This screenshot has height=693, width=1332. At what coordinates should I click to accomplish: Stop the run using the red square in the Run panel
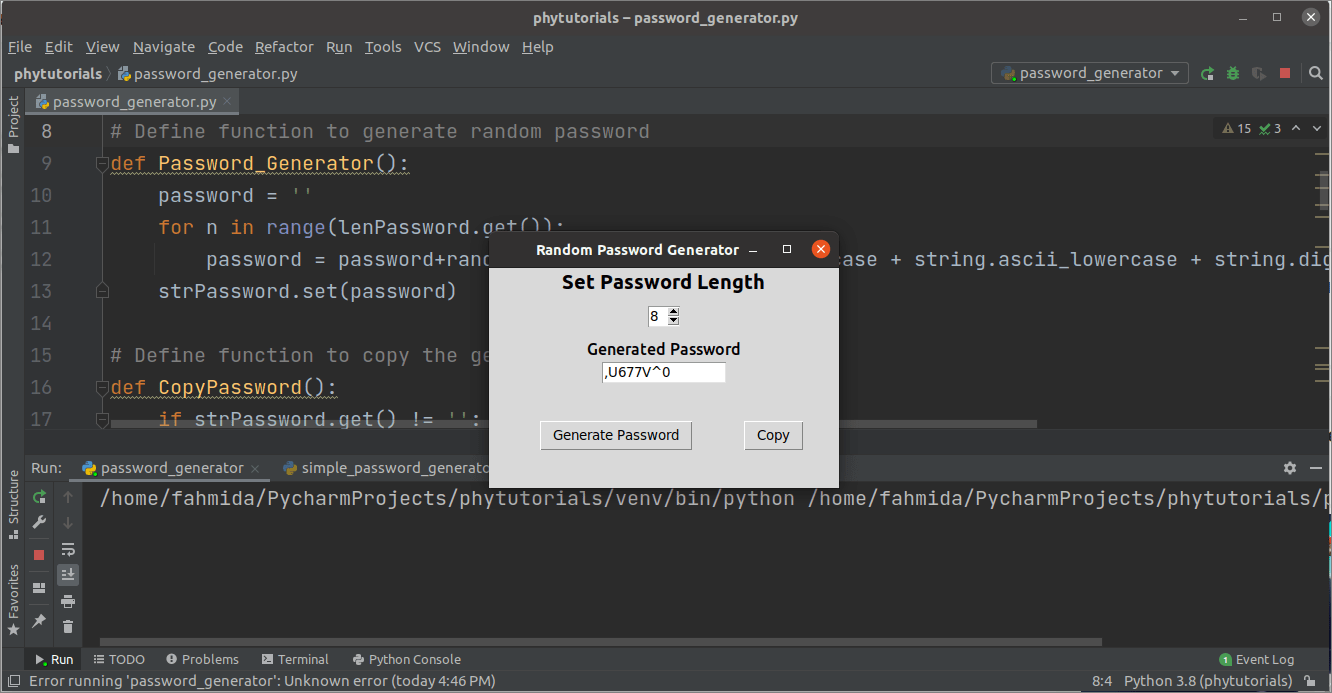39,554
